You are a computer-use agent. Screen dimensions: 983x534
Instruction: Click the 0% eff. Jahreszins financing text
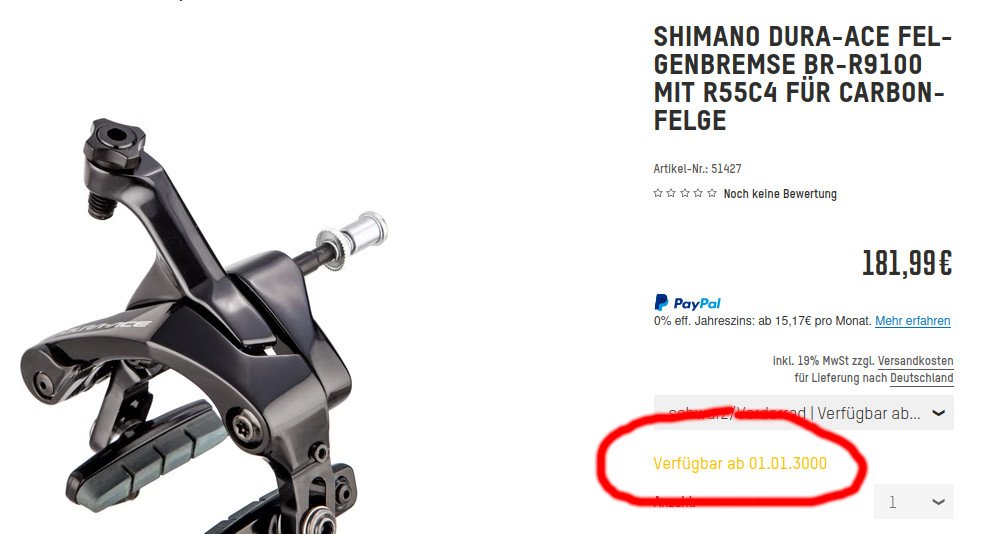click(762, 321)
